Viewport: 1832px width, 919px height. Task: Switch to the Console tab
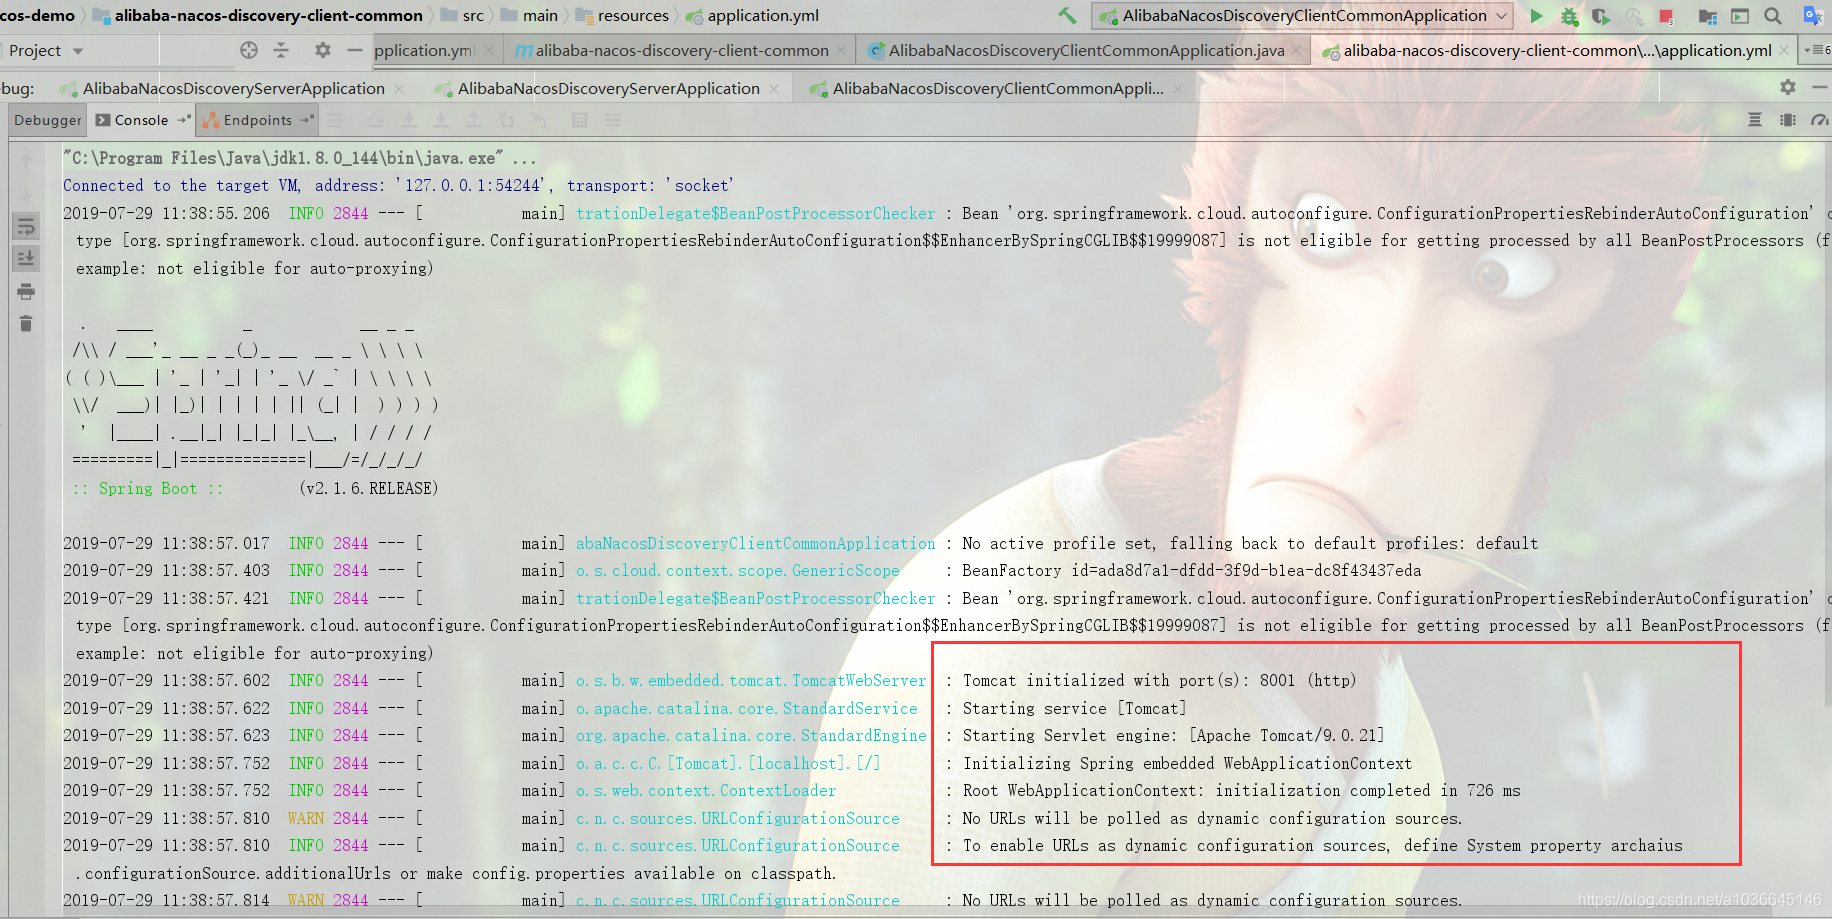click(141, 120)
